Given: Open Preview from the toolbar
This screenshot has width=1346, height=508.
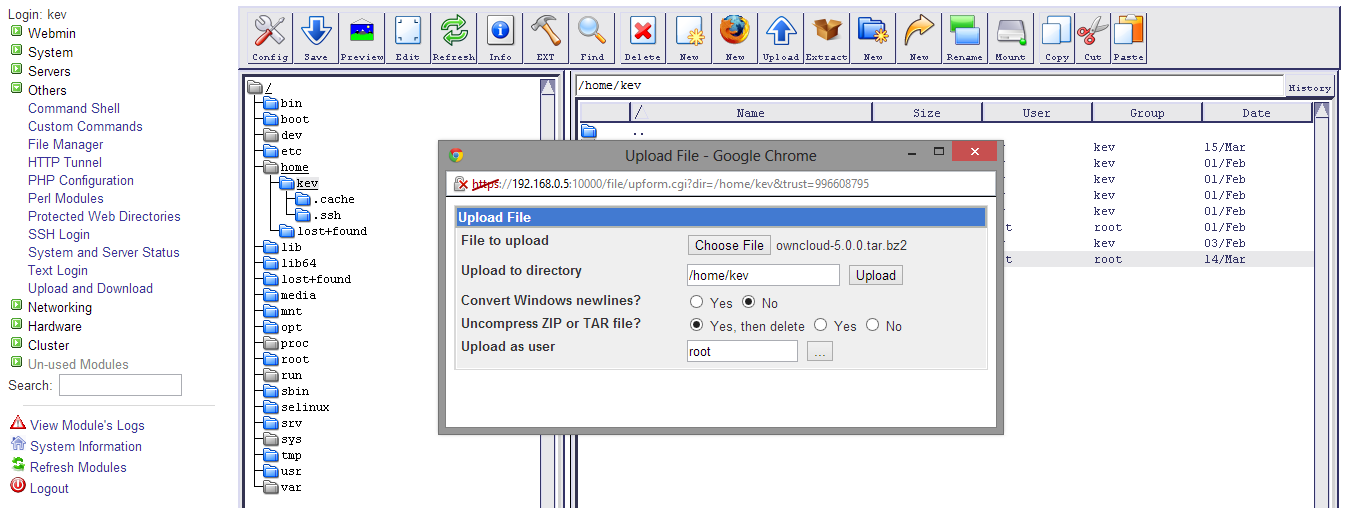Looking at the screenshot, I should click(x=362, y=39).
